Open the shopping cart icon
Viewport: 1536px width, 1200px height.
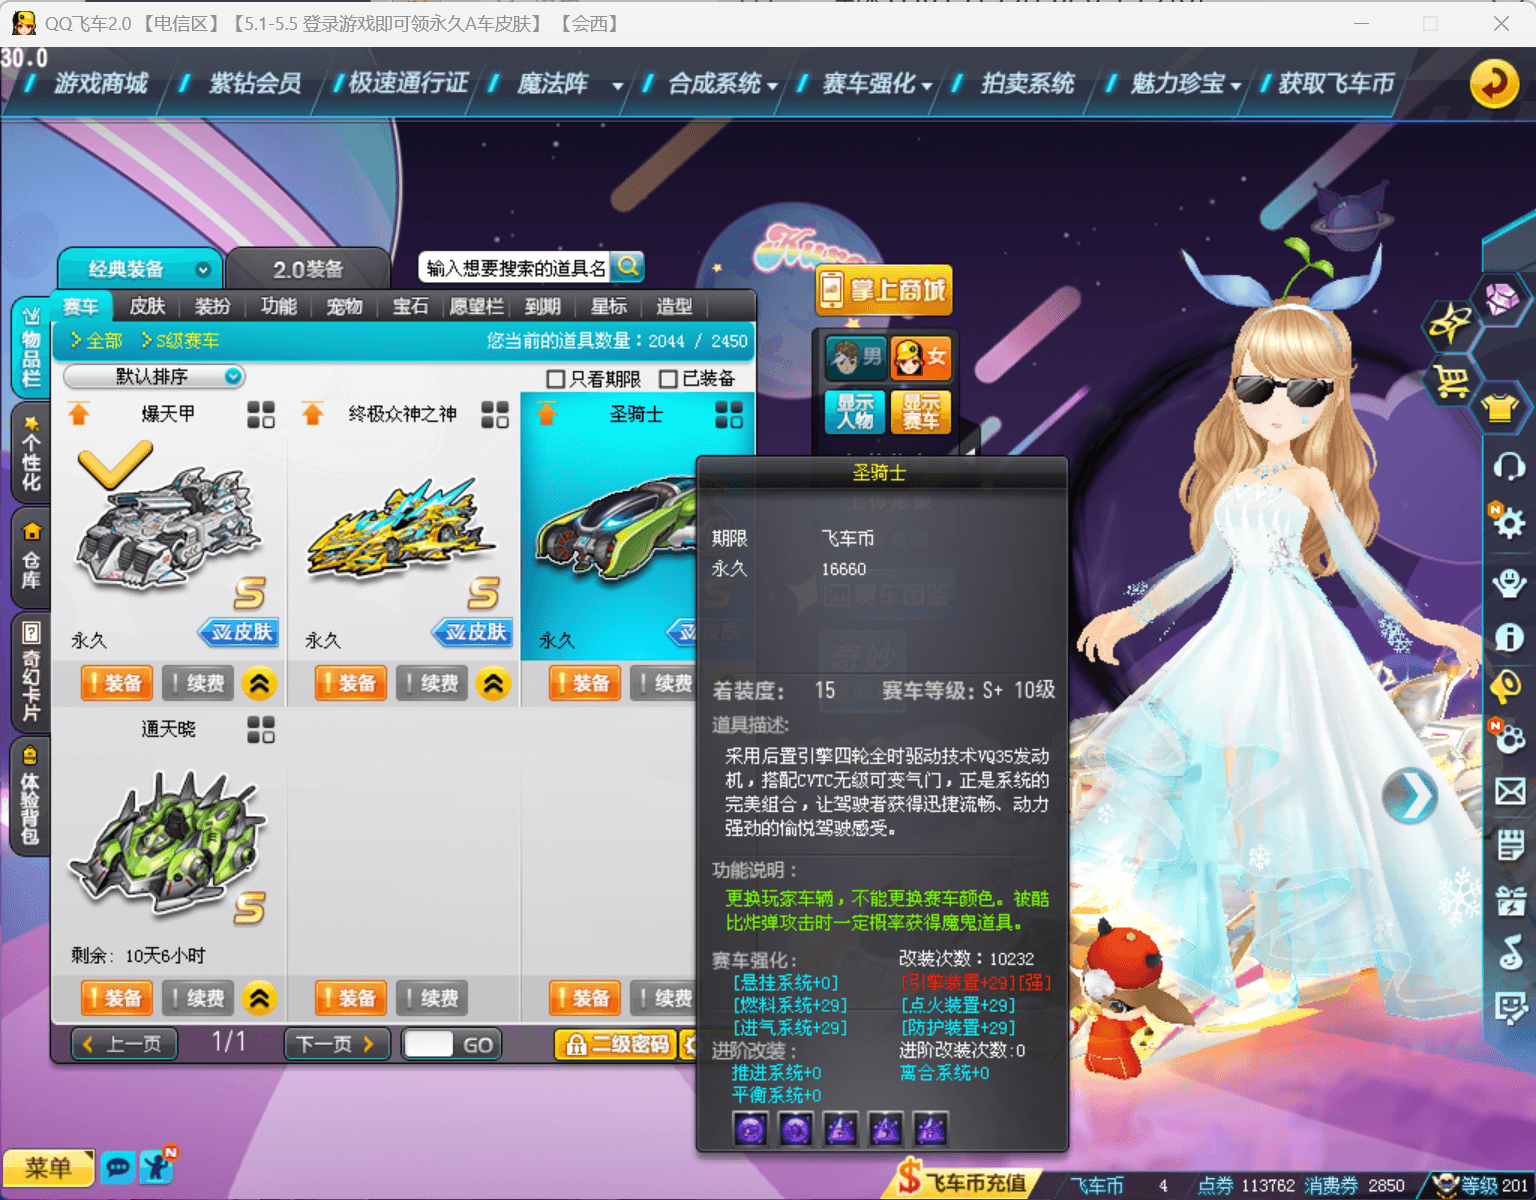[1452, 380]
